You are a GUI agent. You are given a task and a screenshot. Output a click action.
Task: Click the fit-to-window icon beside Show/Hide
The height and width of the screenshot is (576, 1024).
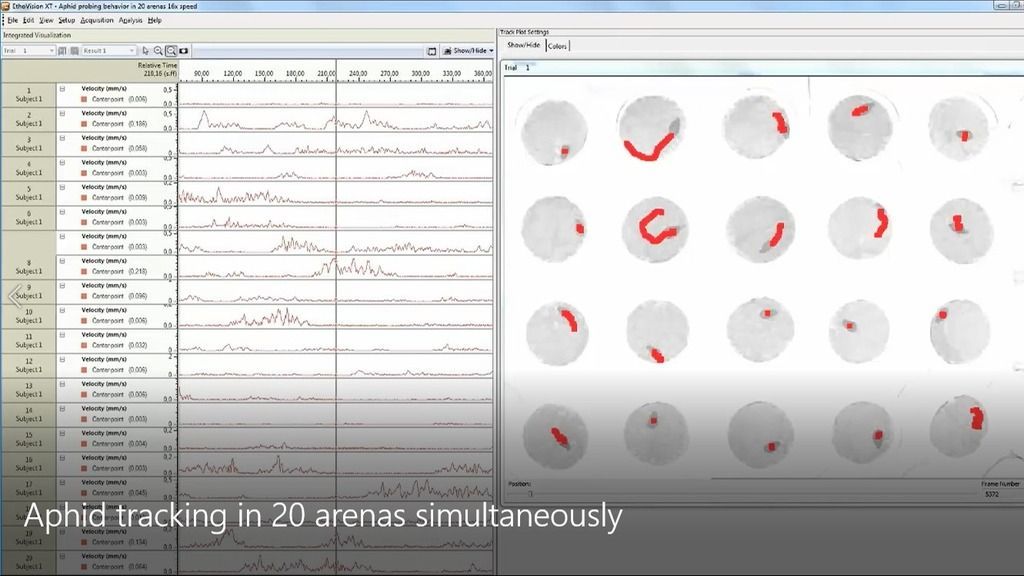click(432, 51)
